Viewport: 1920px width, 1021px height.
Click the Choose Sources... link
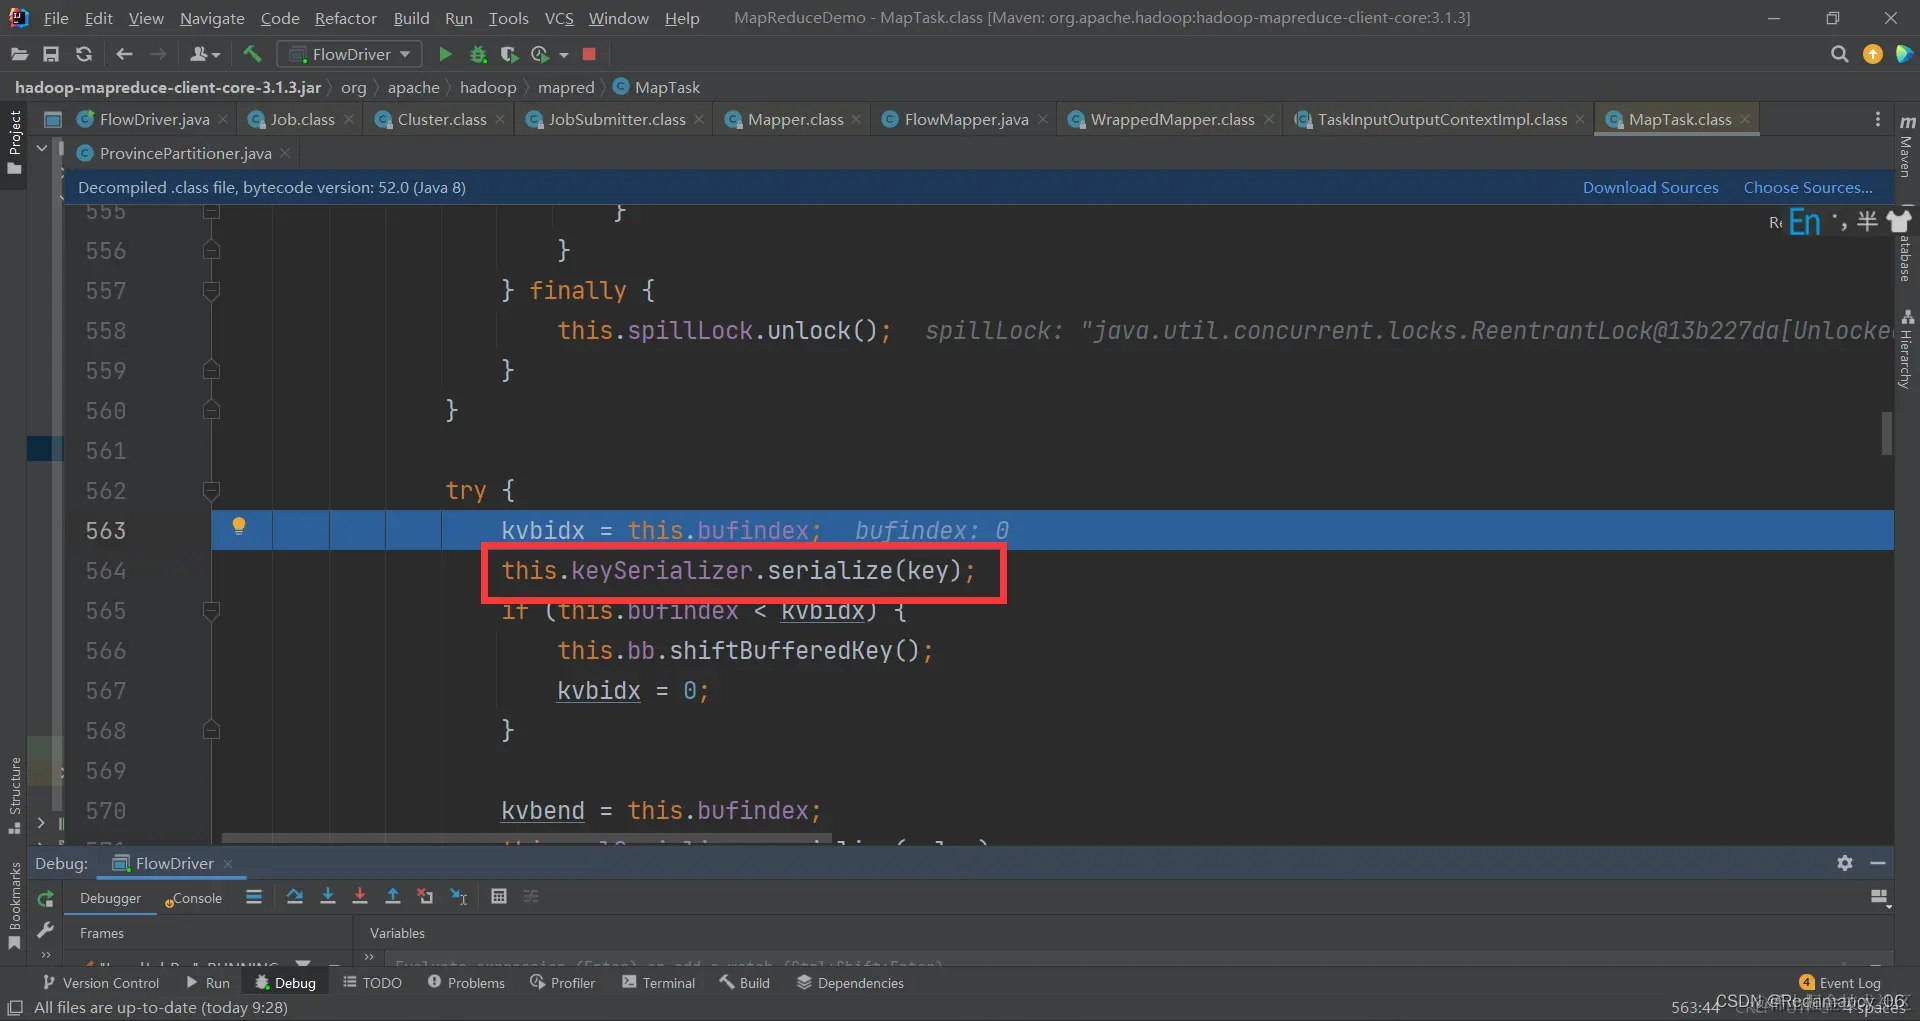pyautogui.click(x=1808, y=187)
